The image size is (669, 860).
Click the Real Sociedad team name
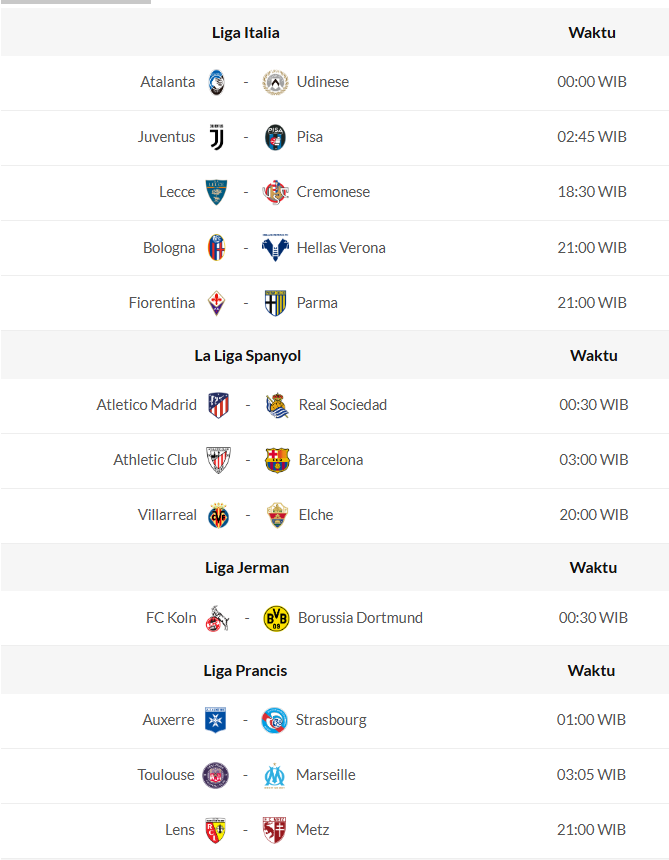pyautogui.click(x=343, y=405)
